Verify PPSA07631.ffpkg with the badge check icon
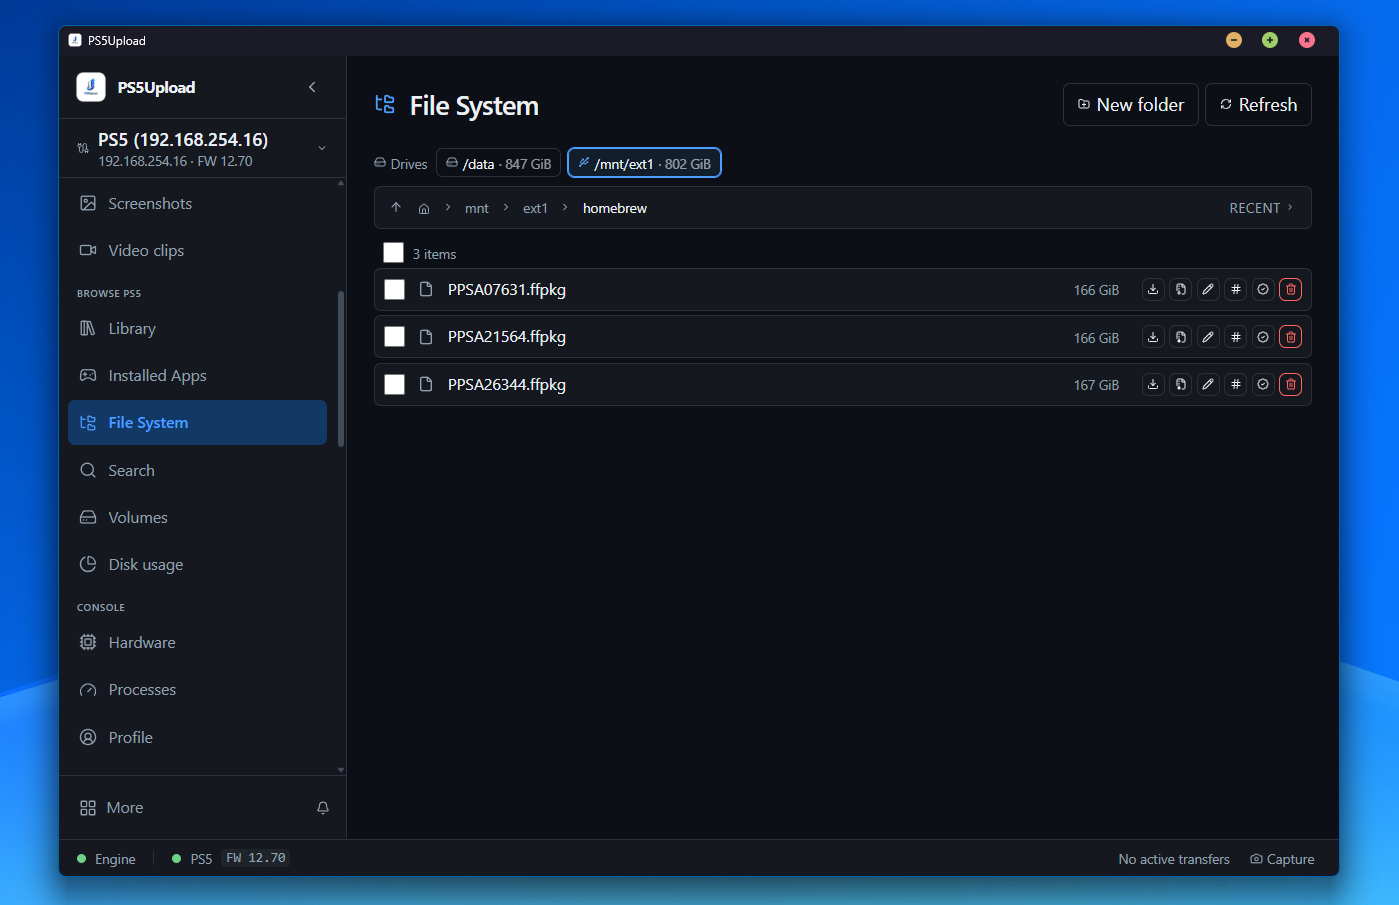Viewport: 1399px width, 905px height. click(1263, 290)
